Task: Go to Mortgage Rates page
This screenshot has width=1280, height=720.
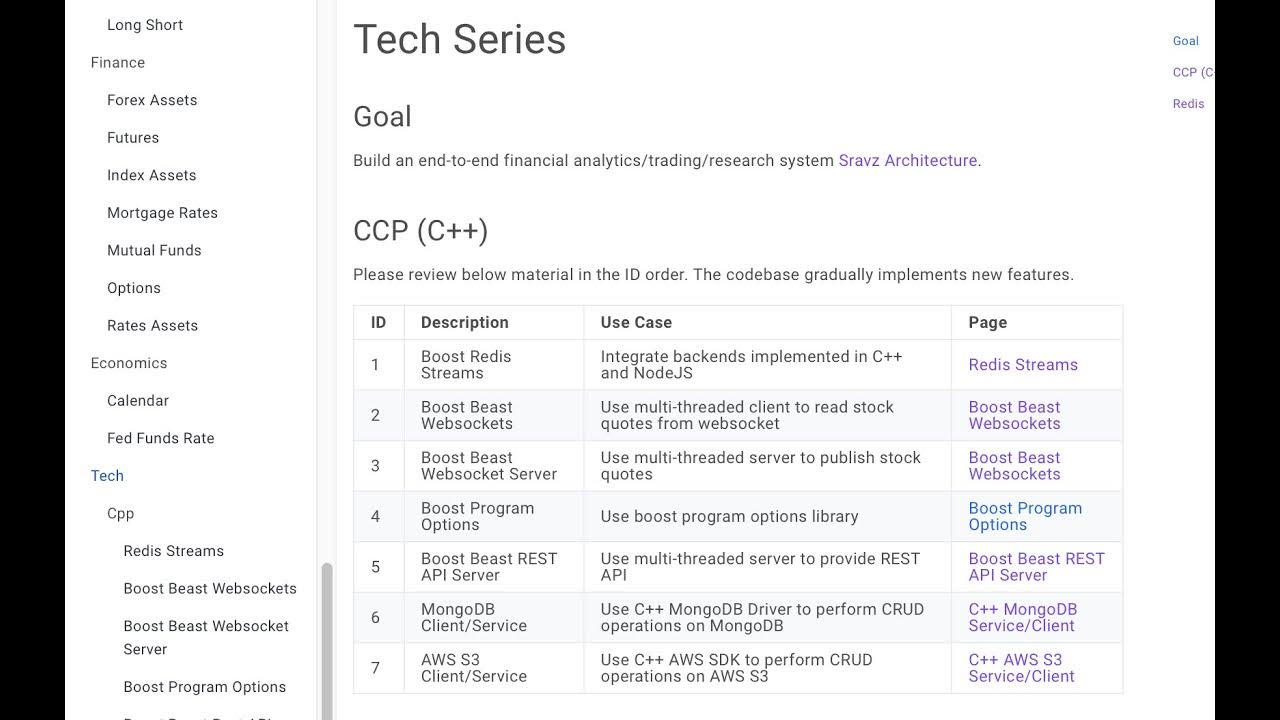Action: (x=162, y=213)
